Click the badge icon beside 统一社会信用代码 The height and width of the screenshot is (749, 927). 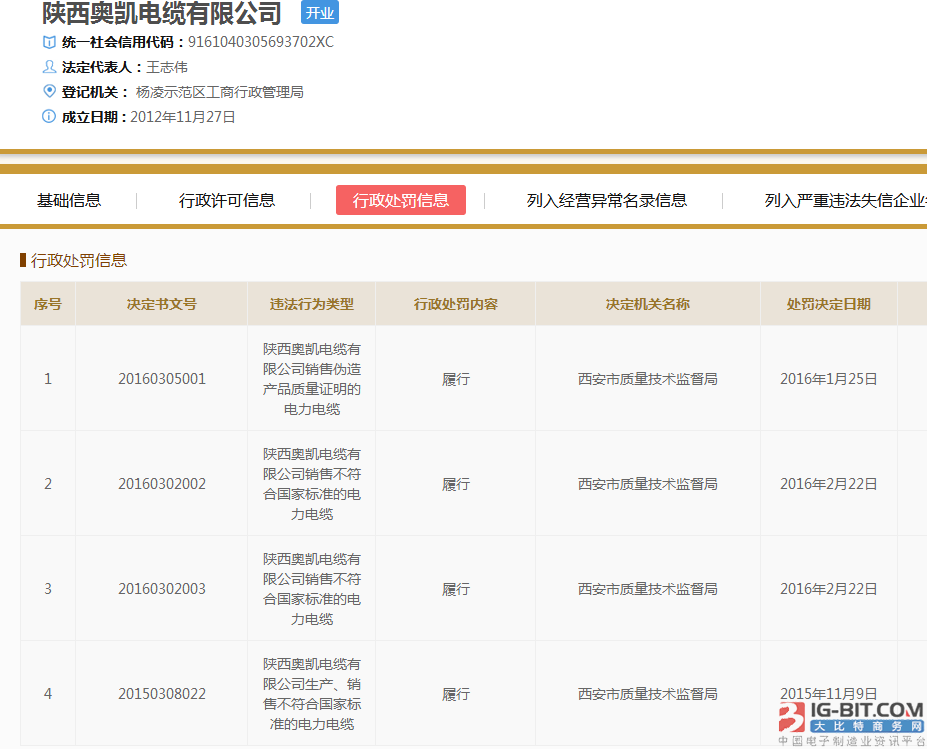click(x=47, y=42)
